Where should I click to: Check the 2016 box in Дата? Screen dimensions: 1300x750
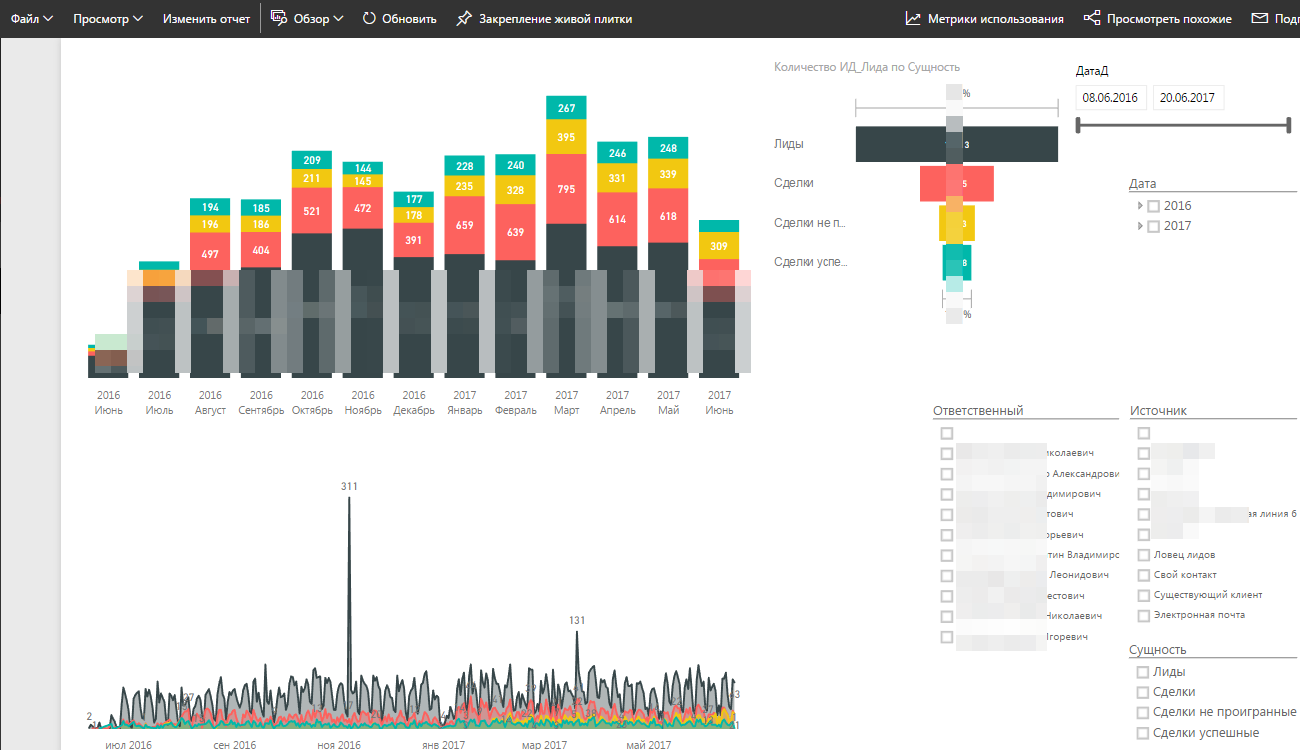(x=1154, y=206)
